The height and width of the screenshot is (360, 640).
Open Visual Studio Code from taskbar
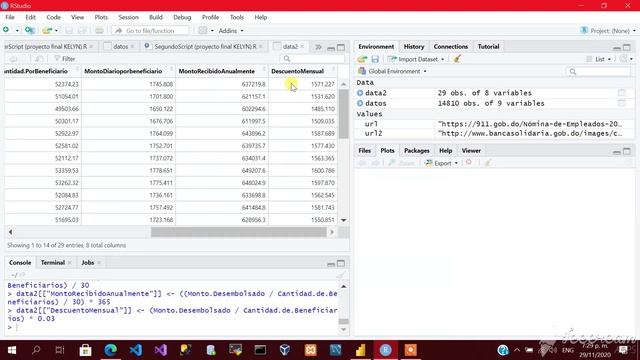[136, 350]
